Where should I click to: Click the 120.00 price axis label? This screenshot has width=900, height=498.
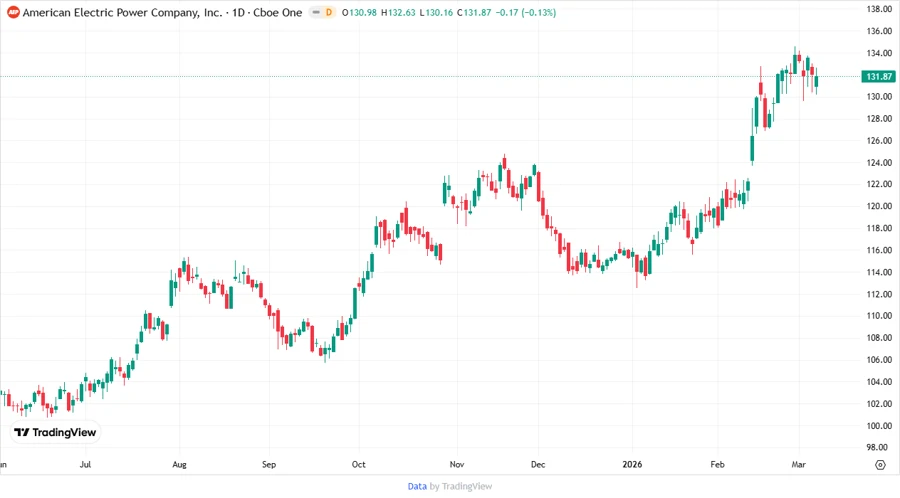click(879, 206)
